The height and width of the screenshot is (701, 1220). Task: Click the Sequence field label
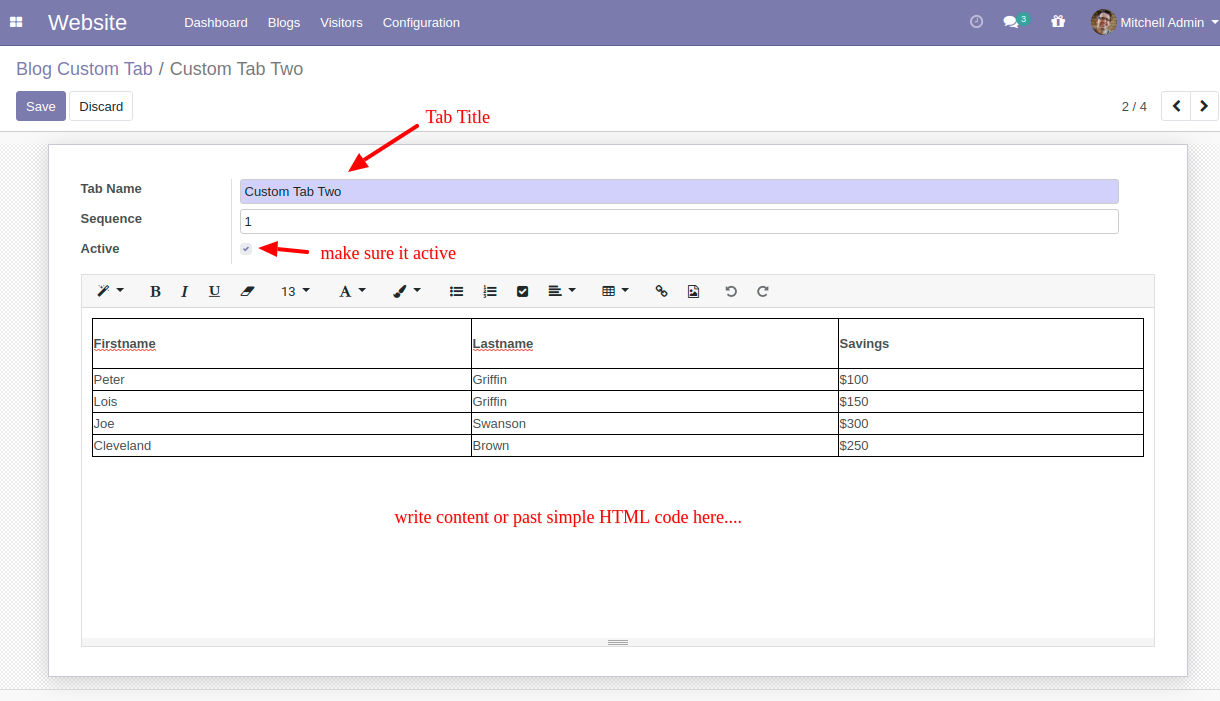(x=111, y=219)
